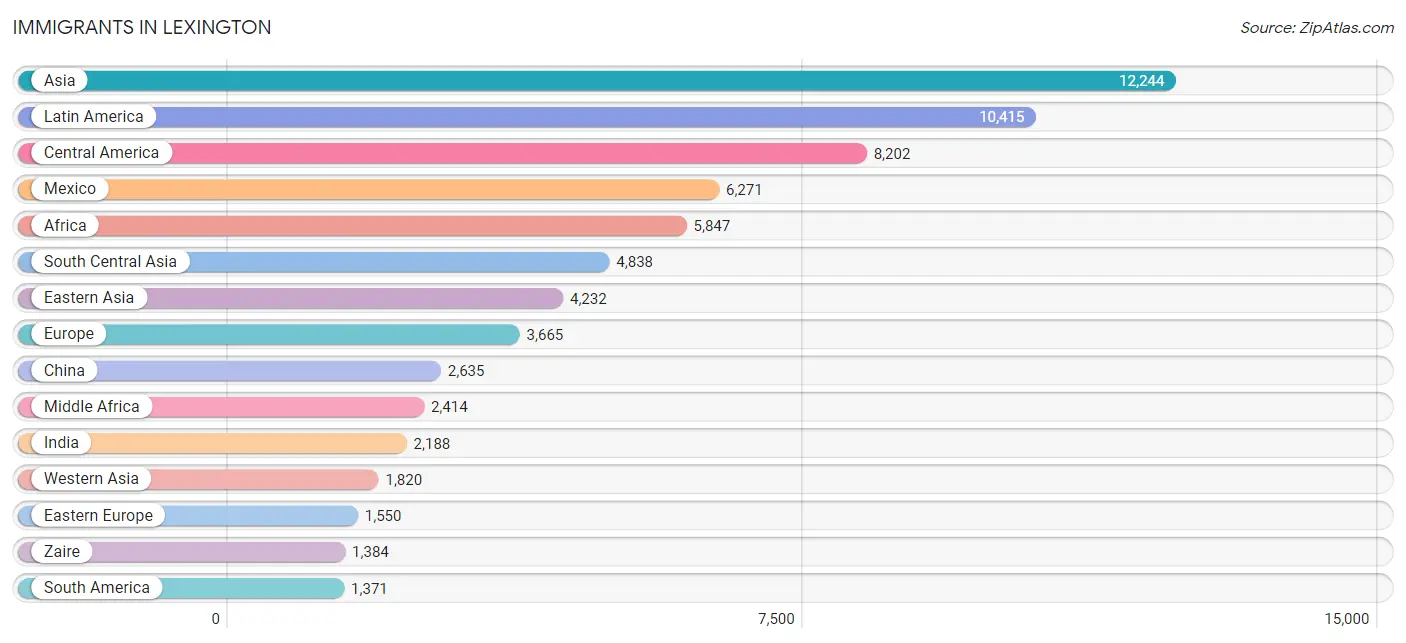Click the 10,415 value on Latin America bar
This screenshot has width=1406, height=643.
pyautogui.click(x=1002, y=117)
